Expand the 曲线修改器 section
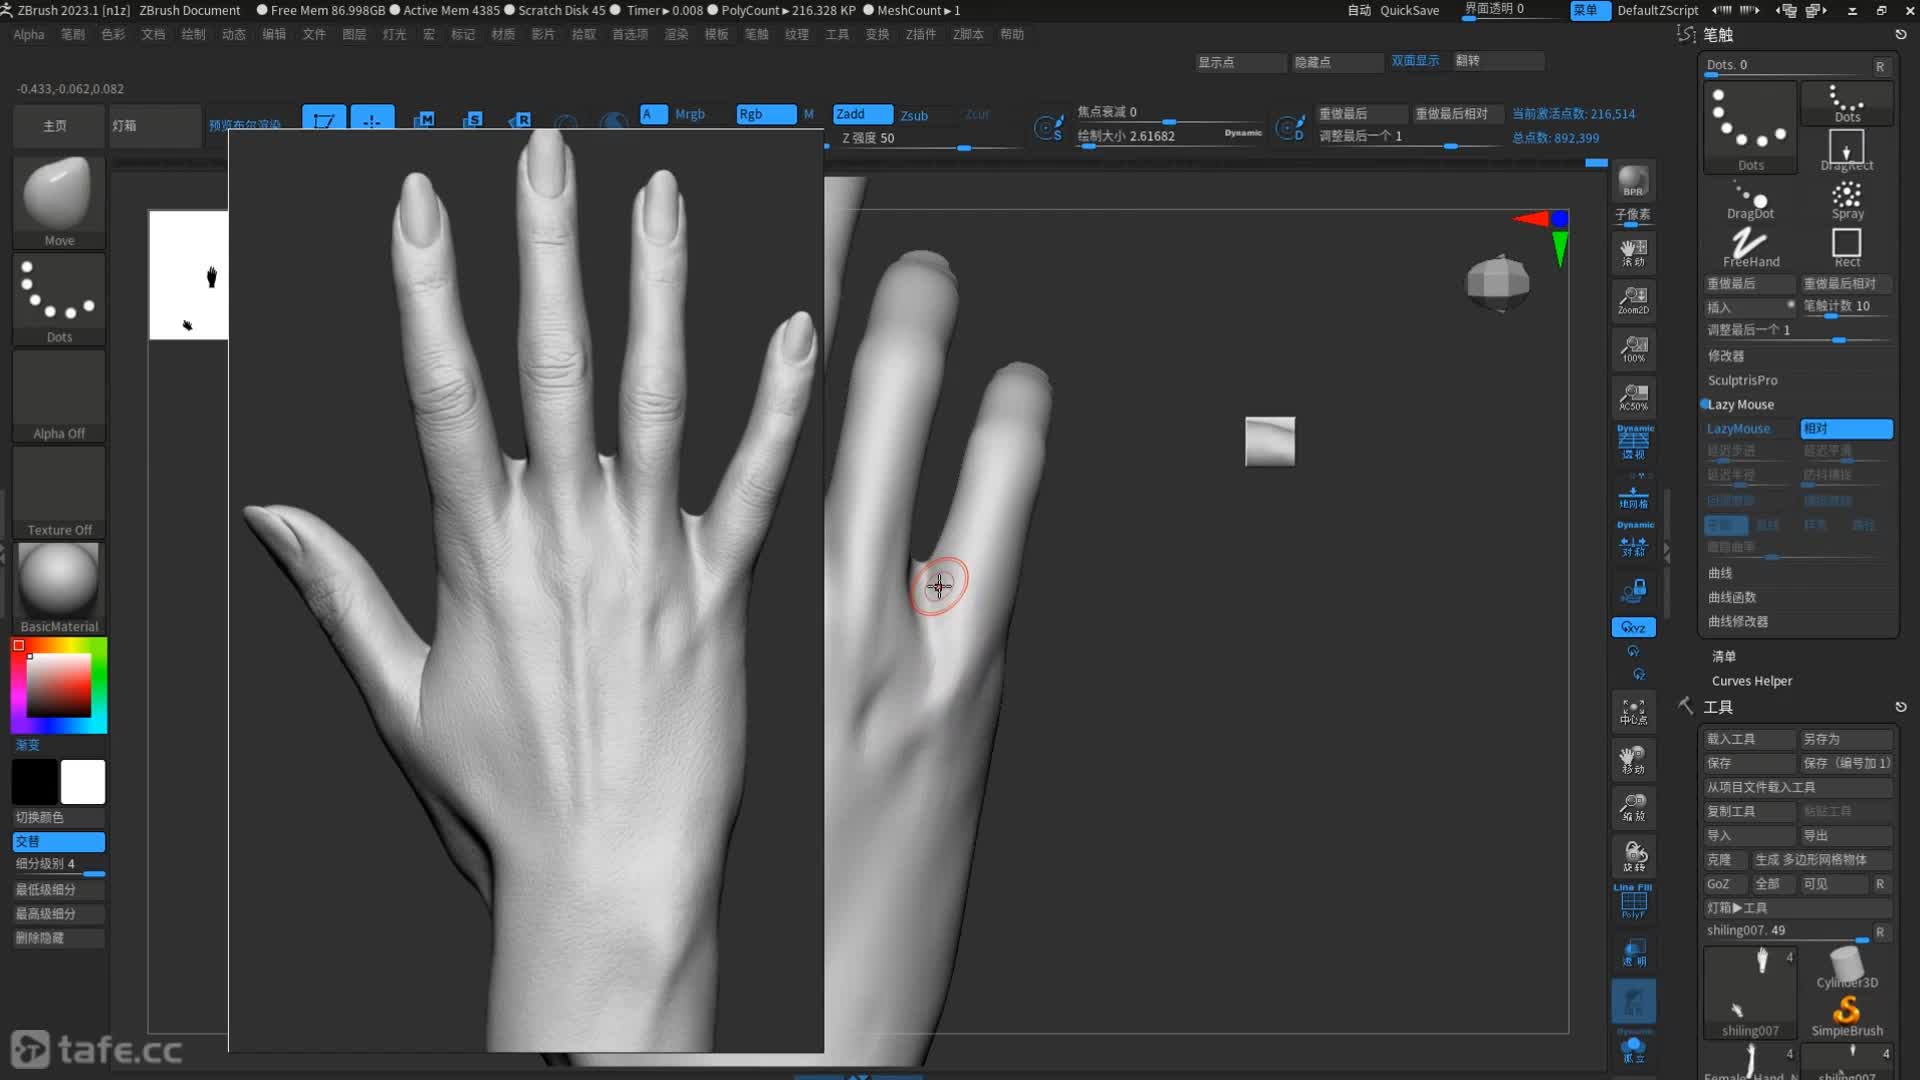The height and width of the screenshot is (1080, 1920). [x=1738, y=621]
